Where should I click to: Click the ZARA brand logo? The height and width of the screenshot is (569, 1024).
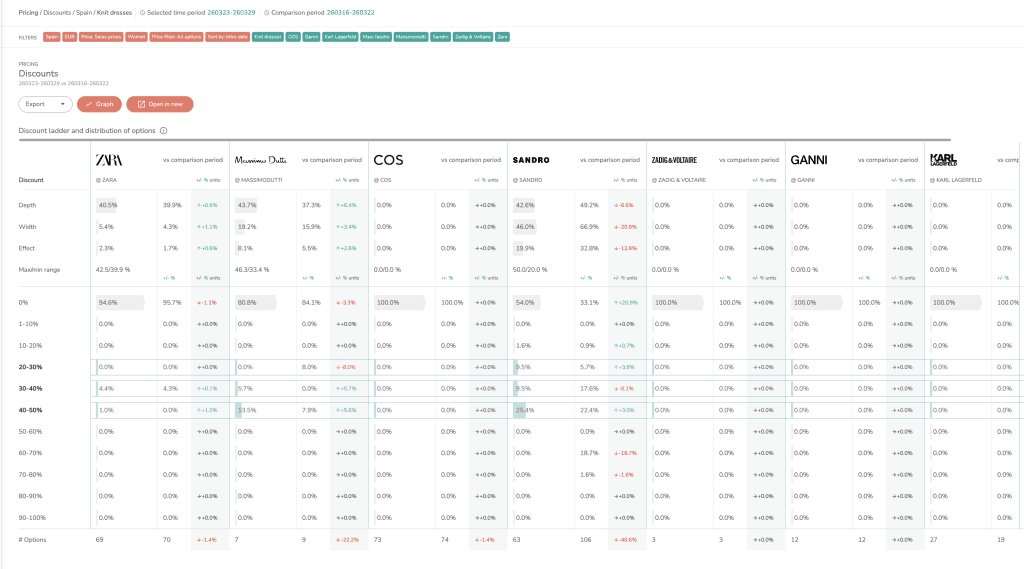[108, 160]
